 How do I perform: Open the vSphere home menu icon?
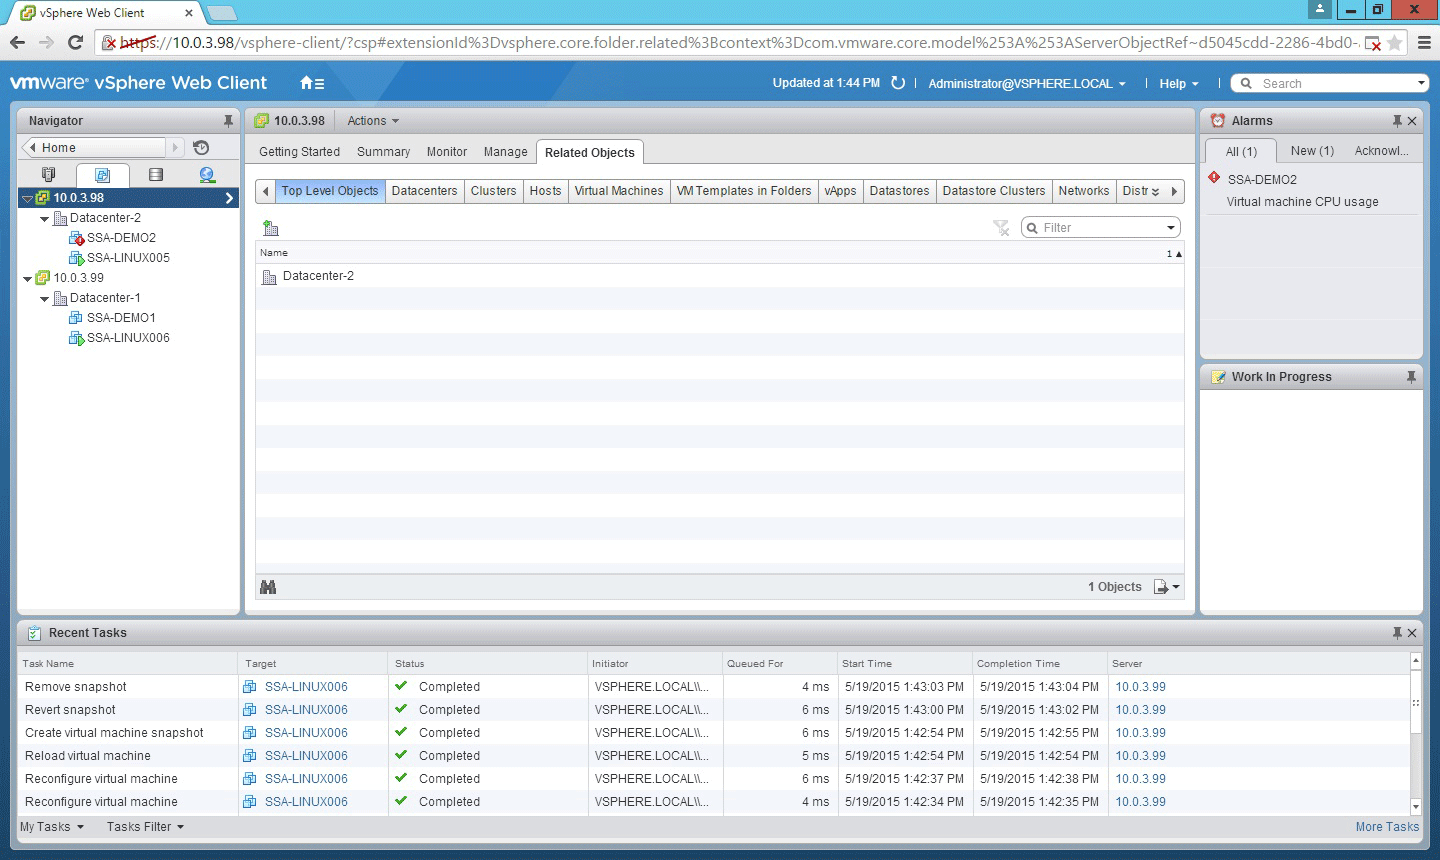[x=312, y=83]
